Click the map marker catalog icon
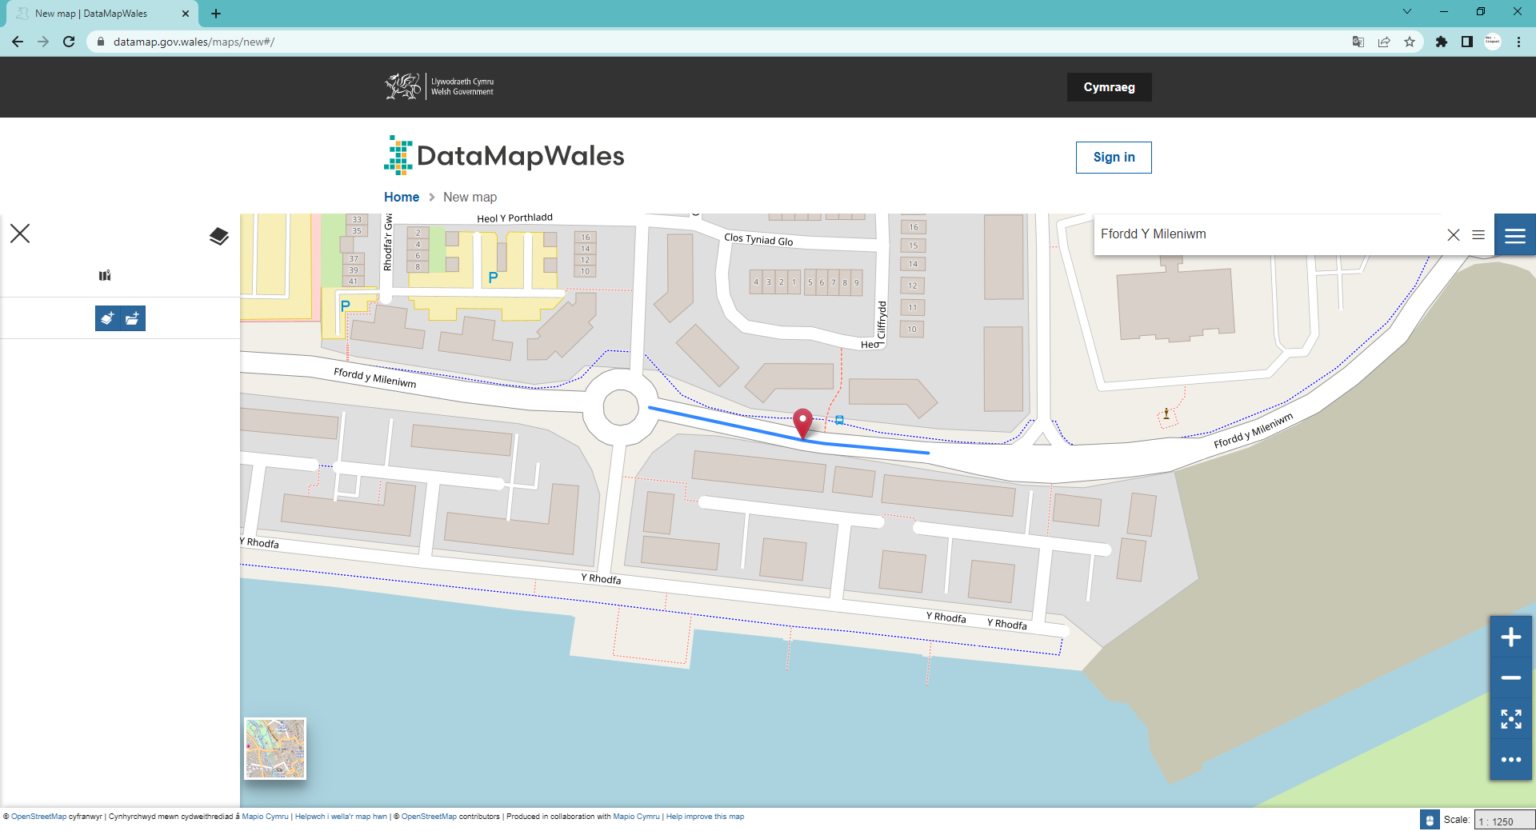The height and width of the screenshot is (831, 1536). coord(105,275)
